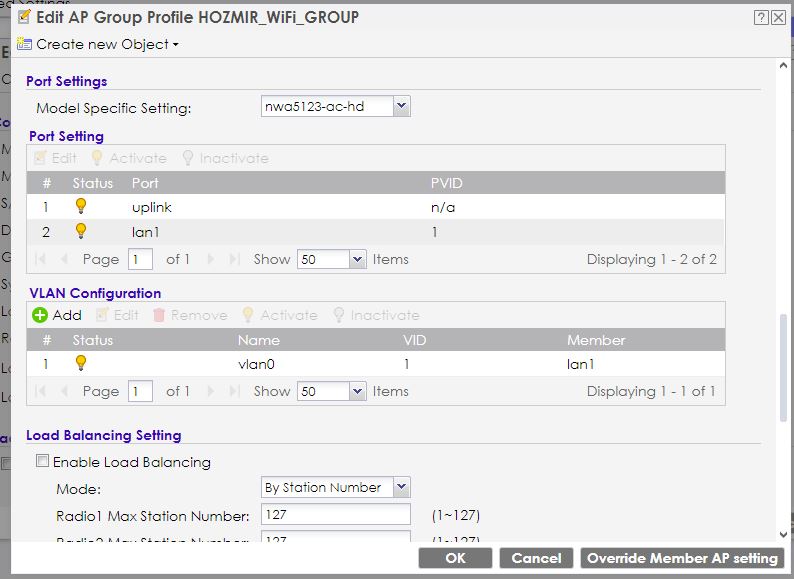This screenshot has height=579, width=794.
Task: Click the PVID column header
Action: point(446,183)
